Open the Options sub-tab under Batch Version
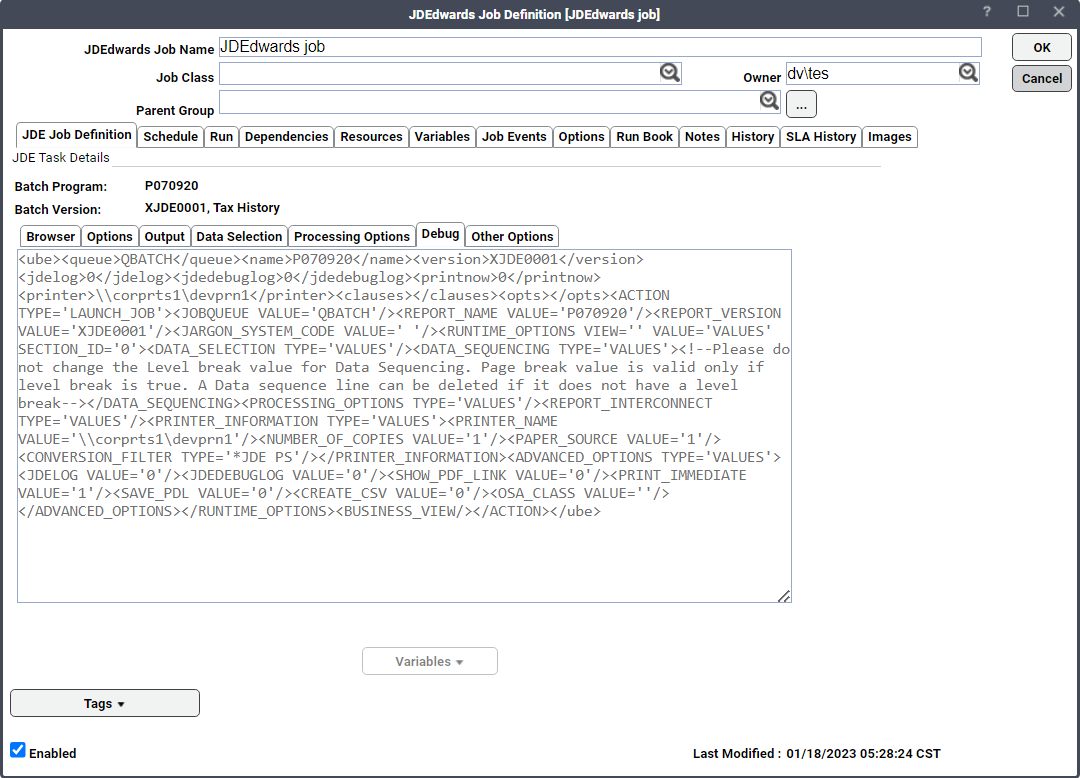 [110, 236]
